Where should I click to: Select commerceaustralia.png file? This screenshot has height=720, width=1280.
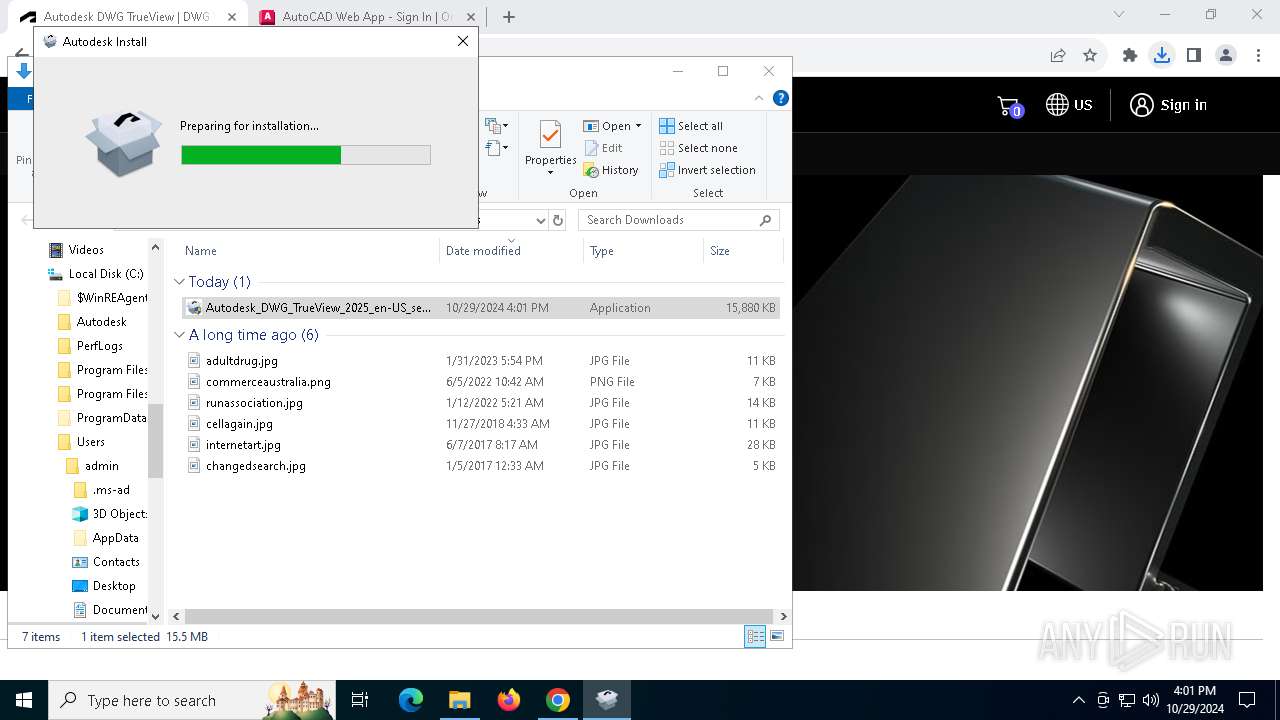[x=268, y=382]
